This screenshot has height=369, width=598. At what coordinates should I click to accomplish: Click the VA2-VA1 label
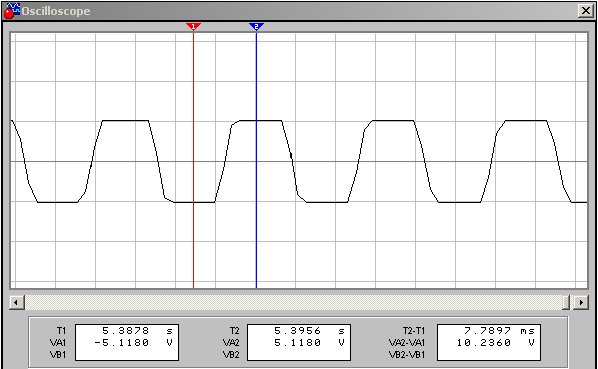[407, 343]
